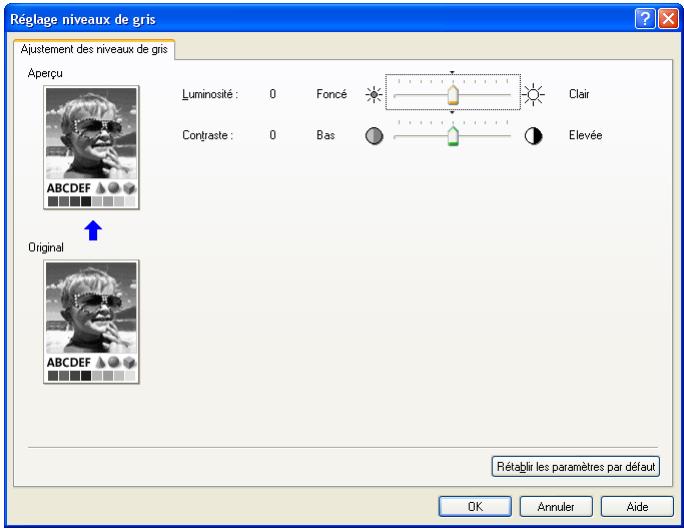Click the Contraste value 0

273,135
